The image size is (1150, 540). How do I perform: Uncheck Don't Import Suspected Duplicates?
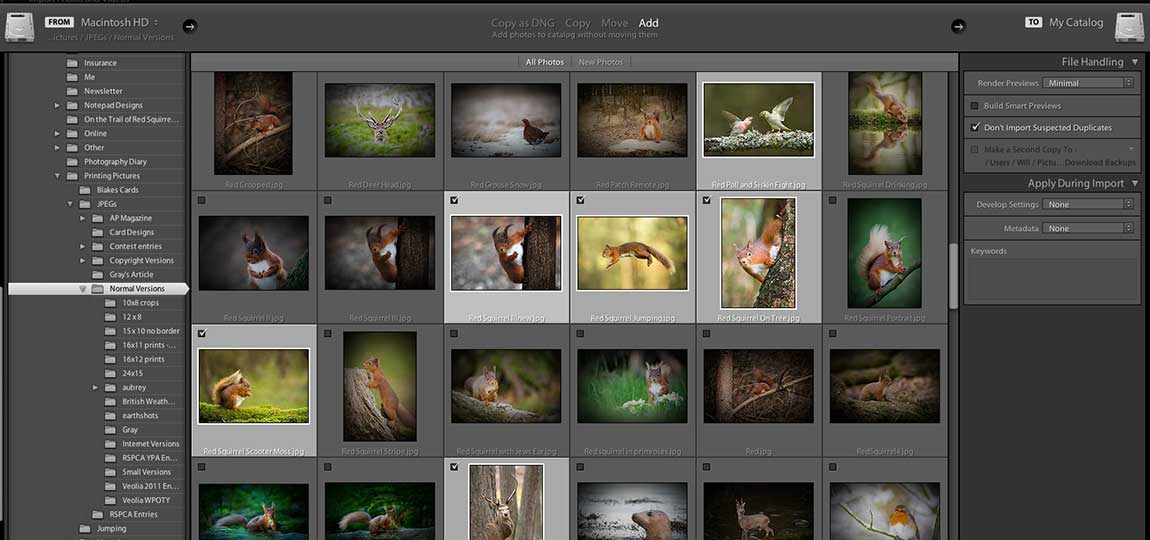(x=975, y=127)
